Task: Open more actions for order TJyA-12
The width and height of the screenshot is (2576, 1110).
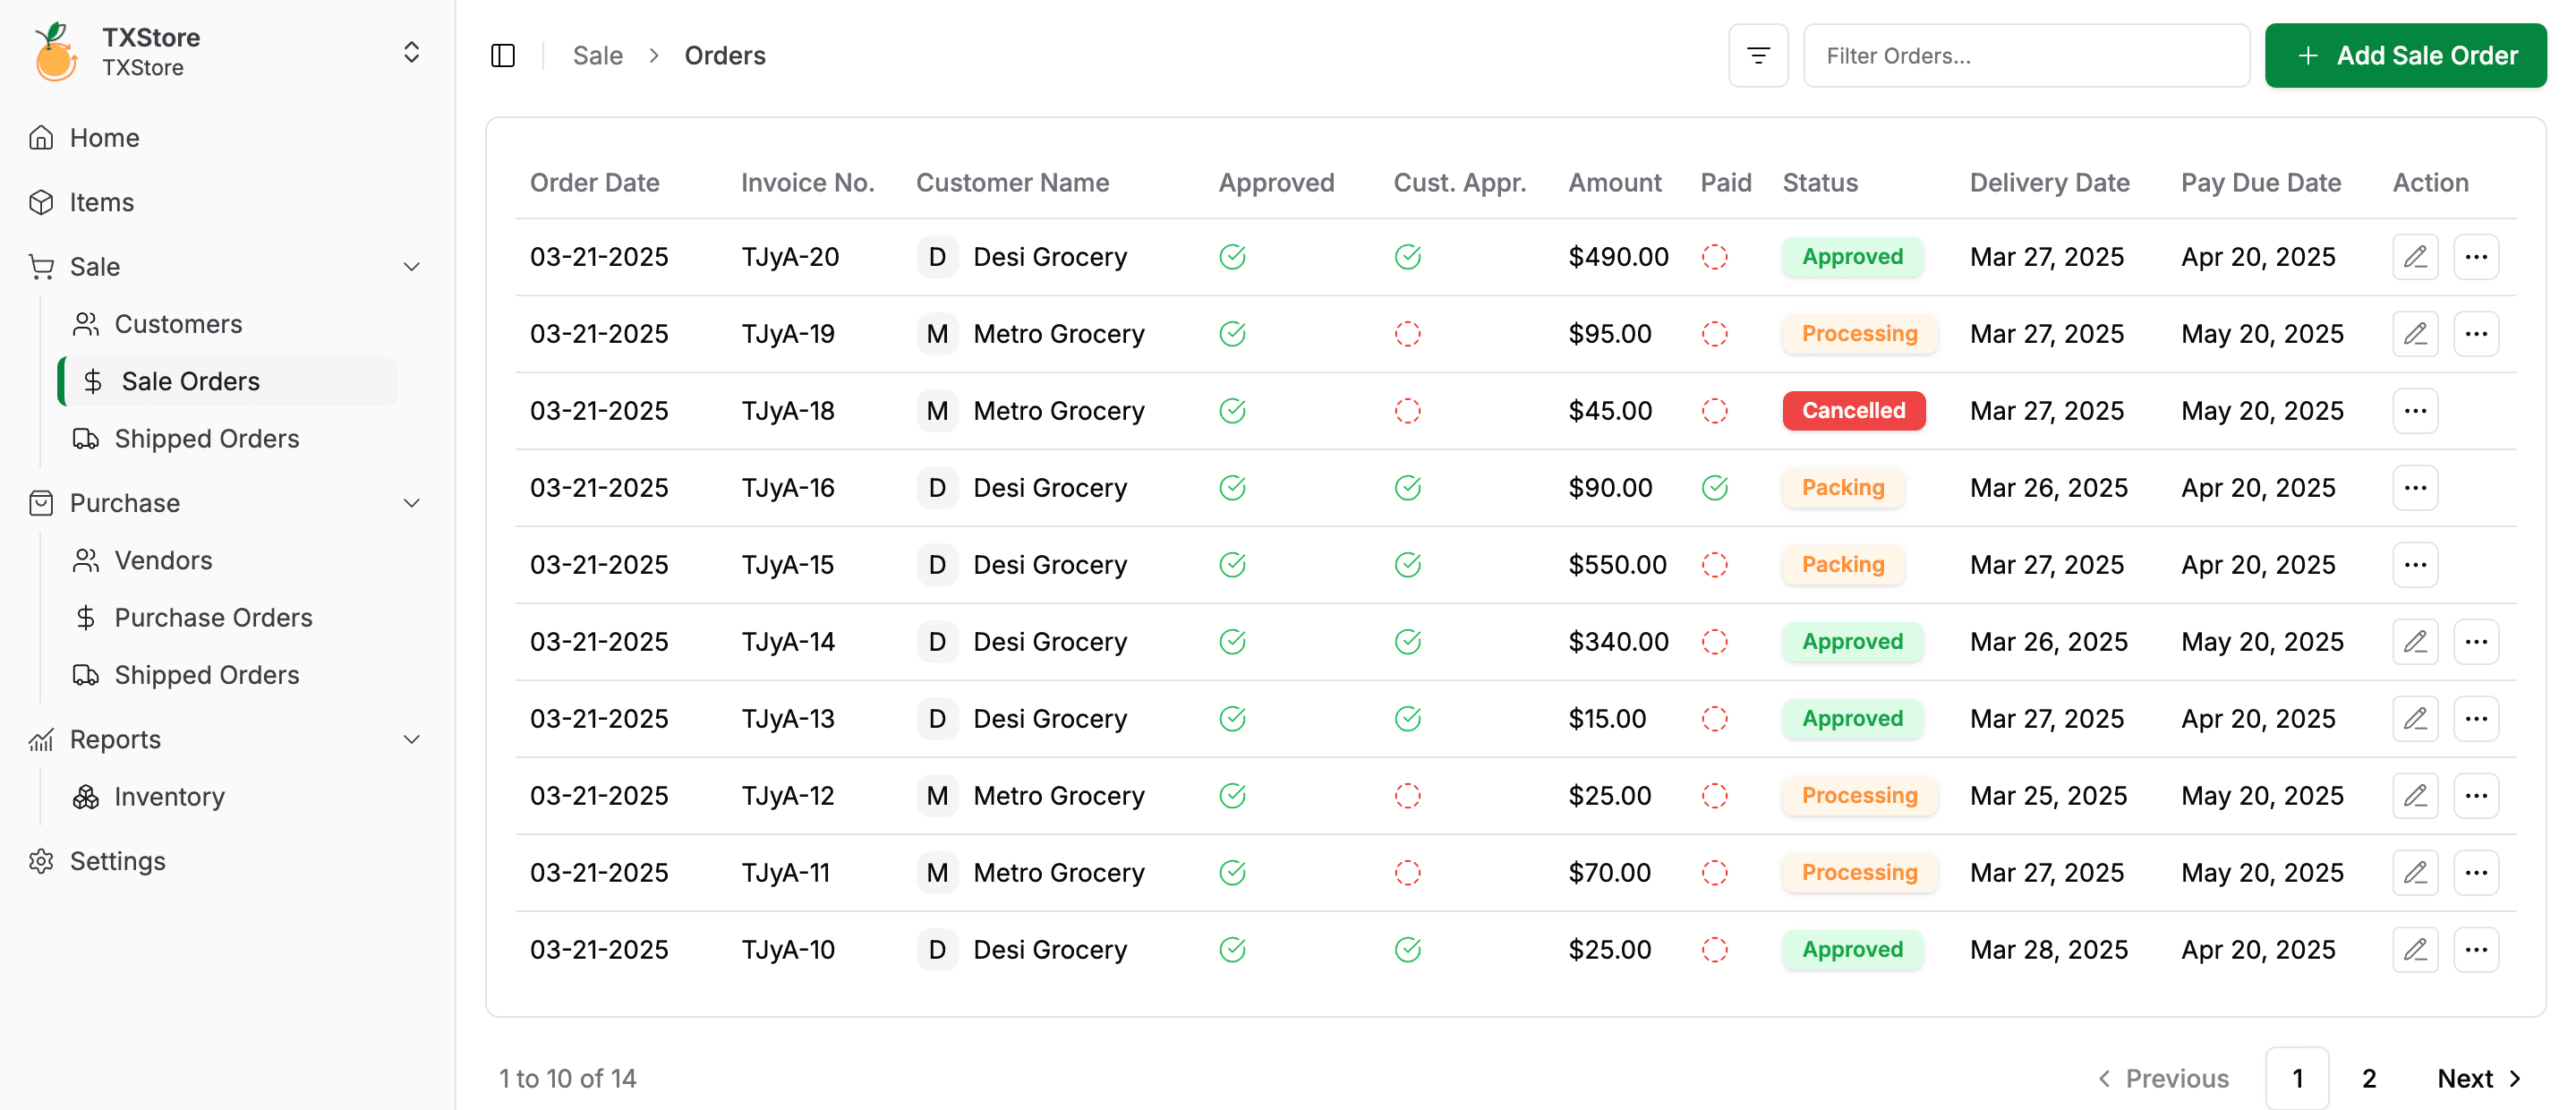Action: tap(2475, 796)
